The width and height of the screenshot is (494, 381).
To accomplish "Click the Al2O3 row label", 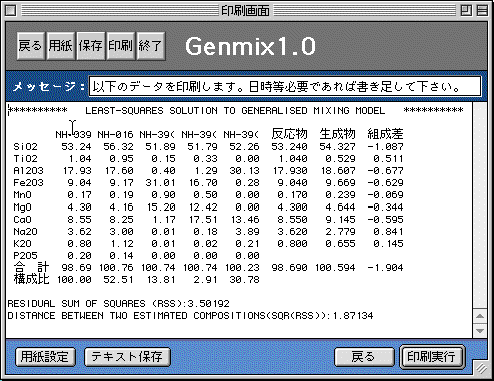I will click(28, 171).
